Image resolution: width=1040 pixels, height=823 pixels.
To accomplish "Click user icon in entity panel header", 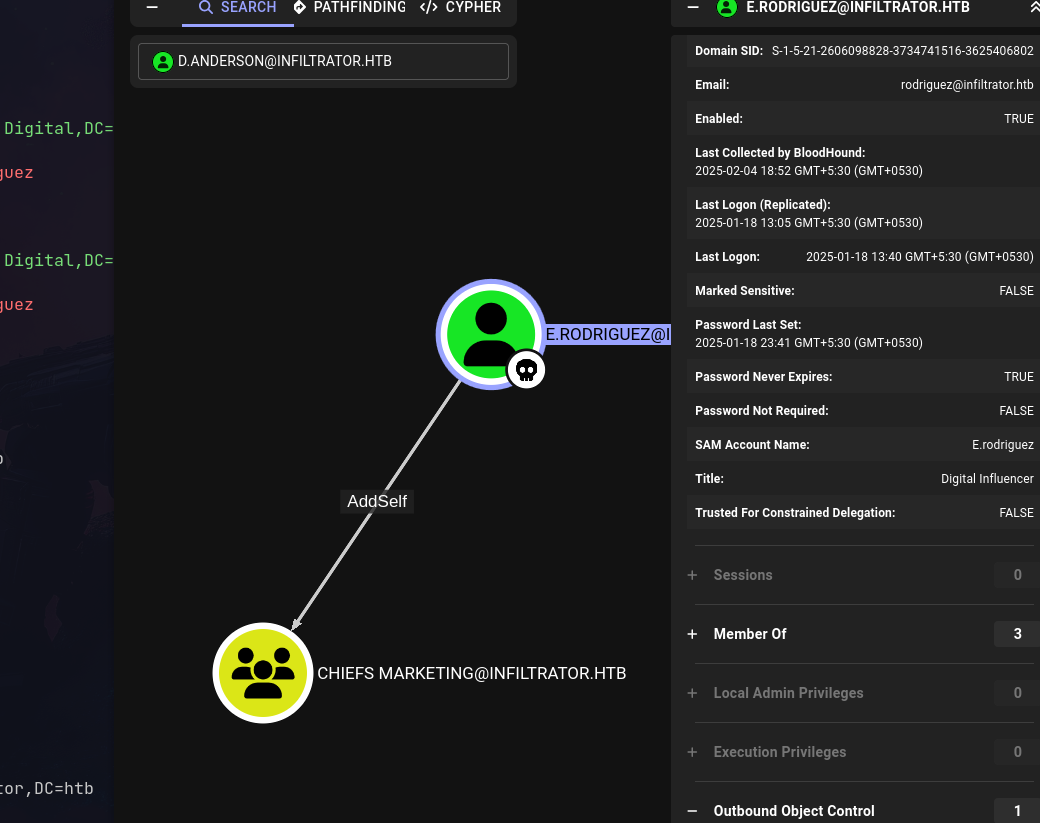I will tap(727, 8).
